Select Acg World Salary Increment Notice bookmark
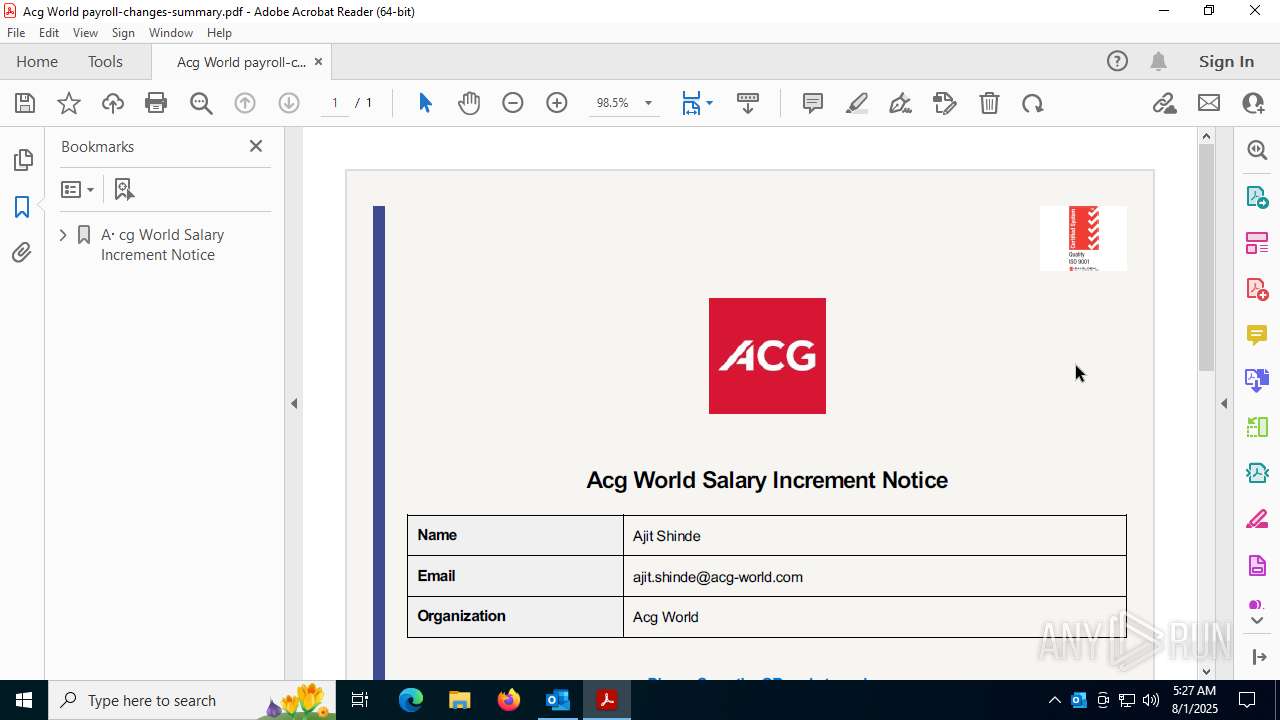Screen dimensions: 1280x720 (162, 245)
